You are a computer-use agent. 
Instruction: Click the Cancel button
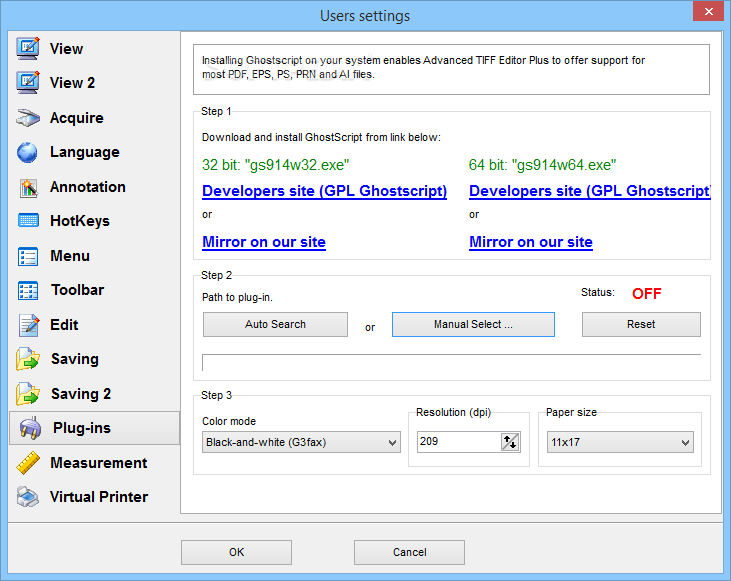(x=409, y=552)
